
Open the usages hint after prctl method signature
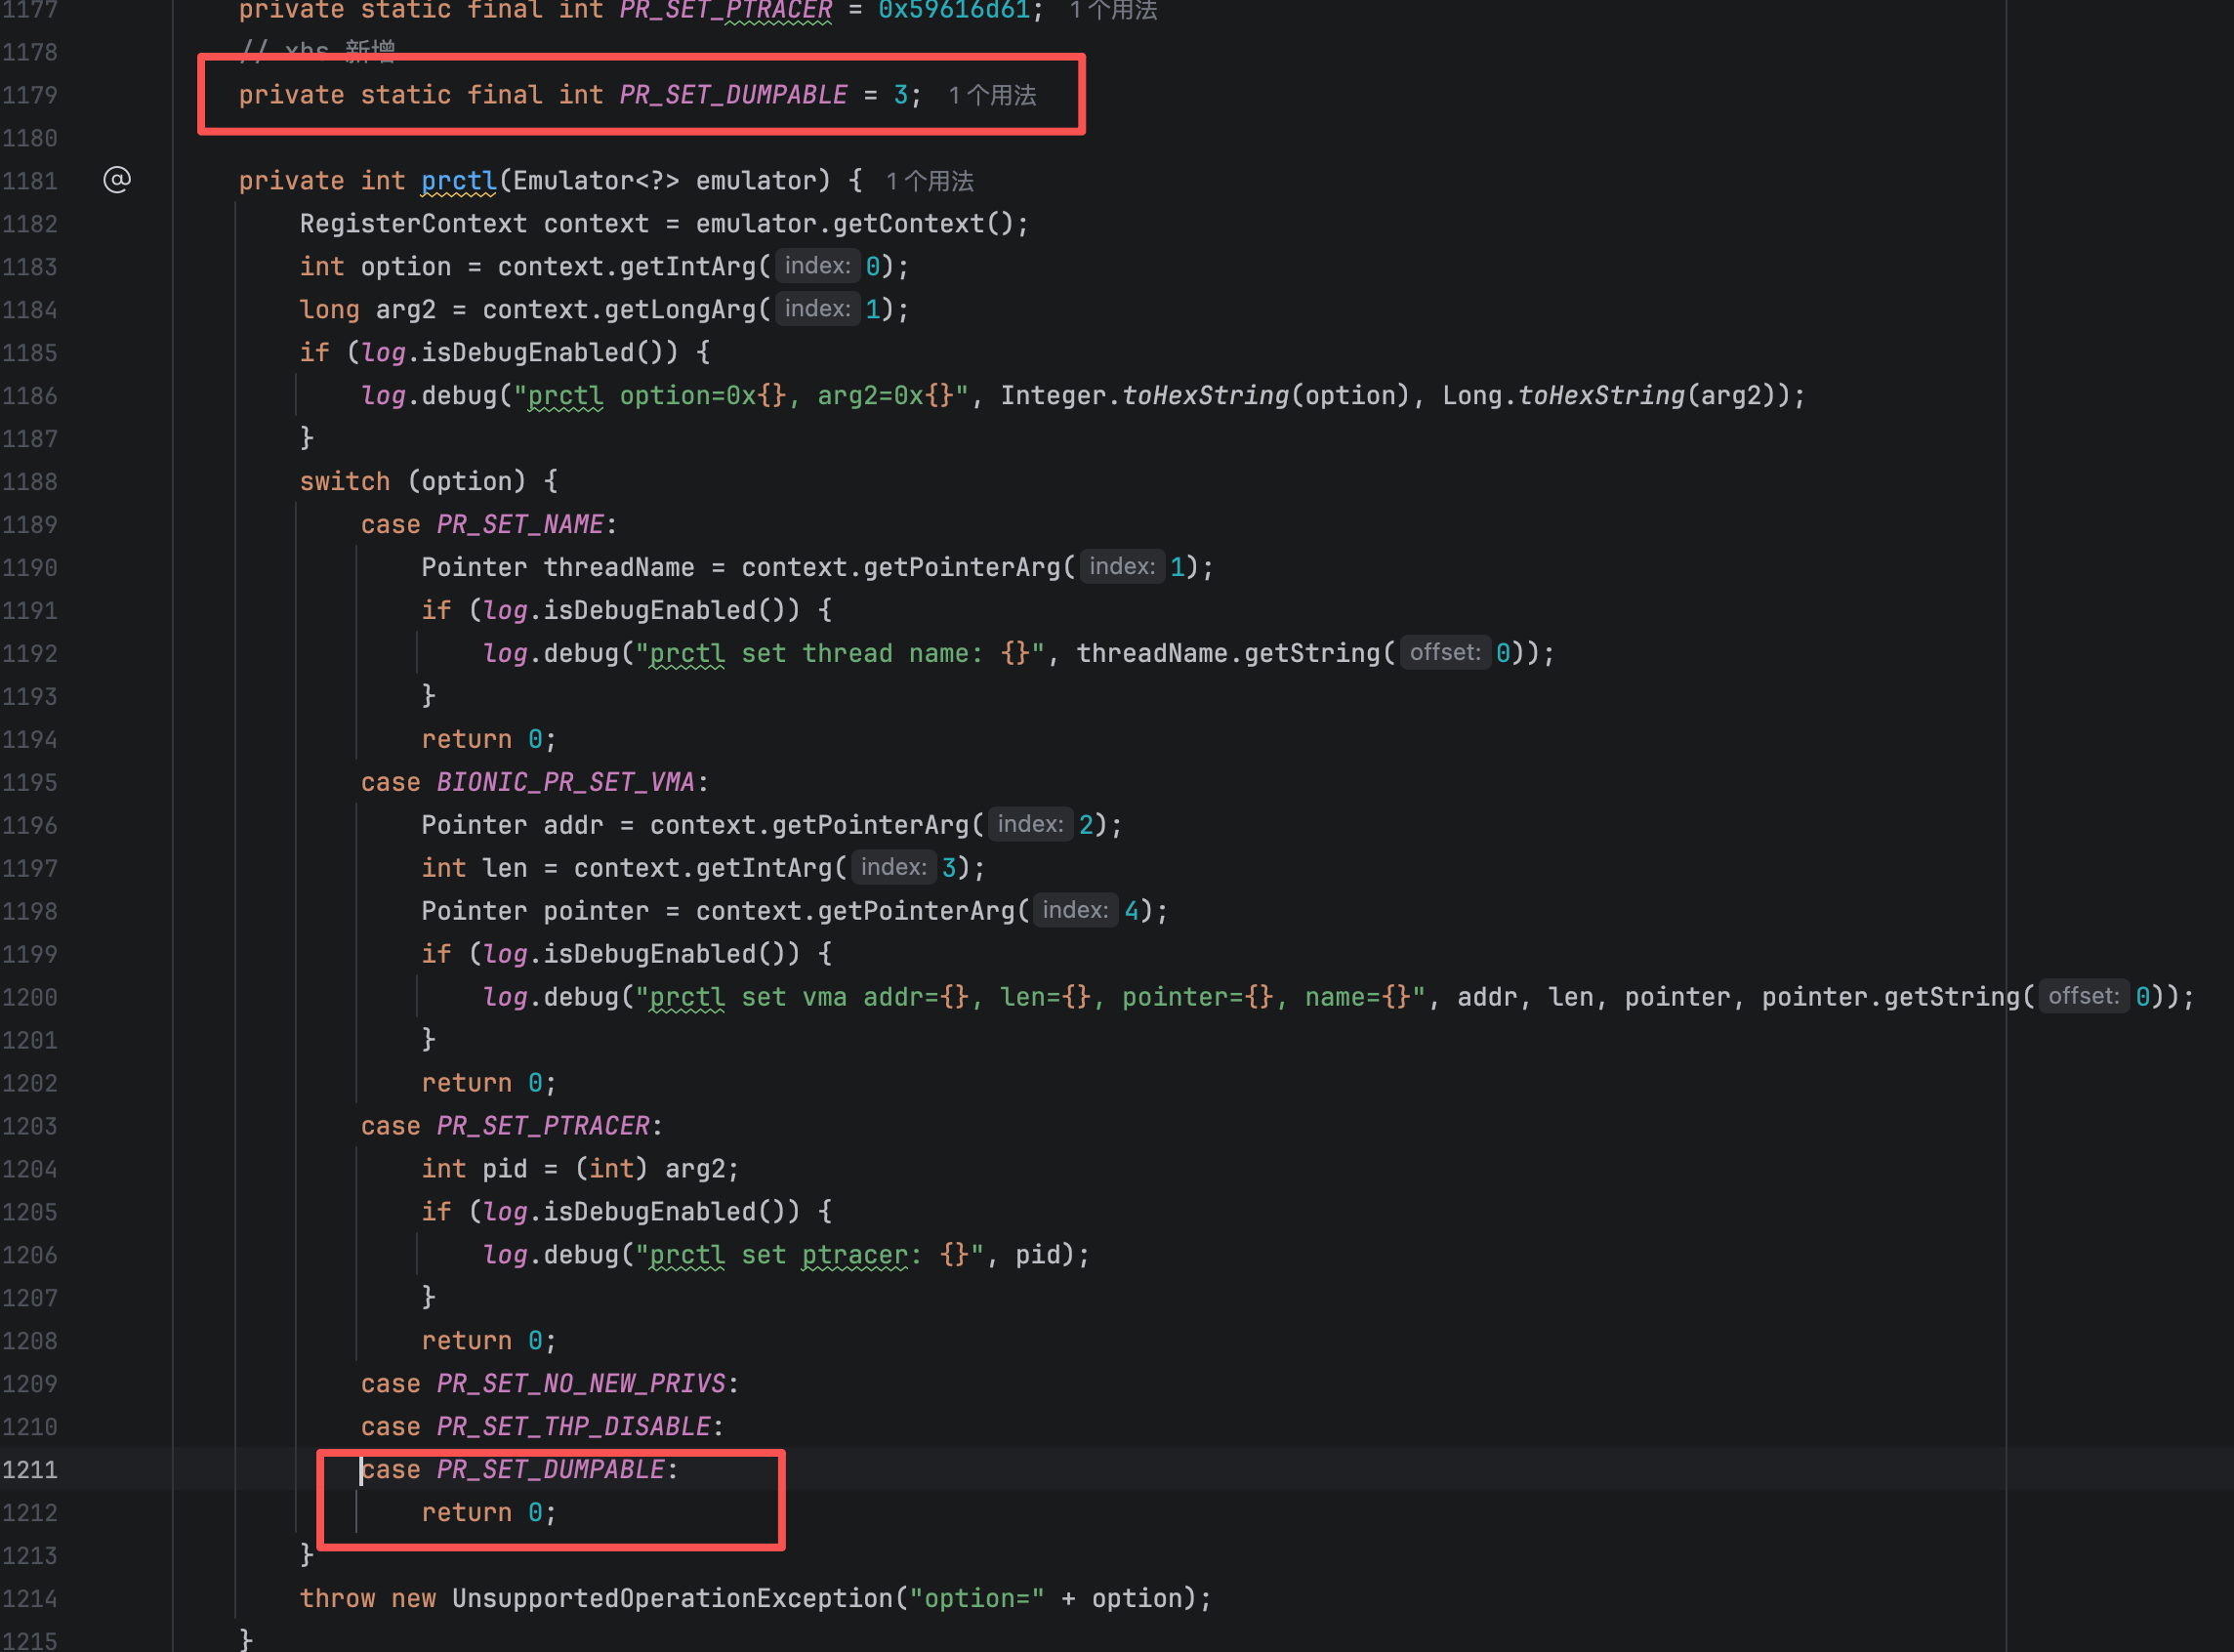(x=929, y=181)
